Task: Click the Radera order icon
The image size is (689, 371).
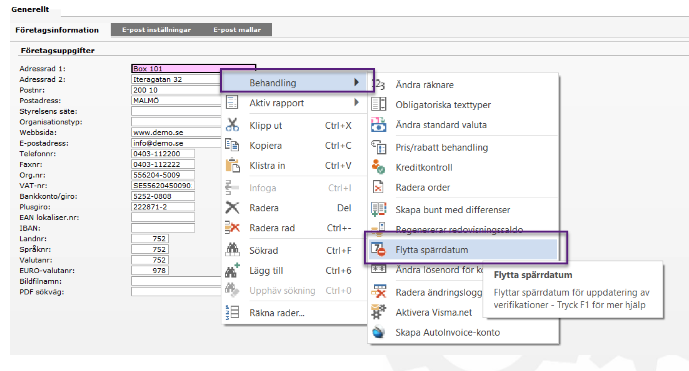Action: click(378, 187)
